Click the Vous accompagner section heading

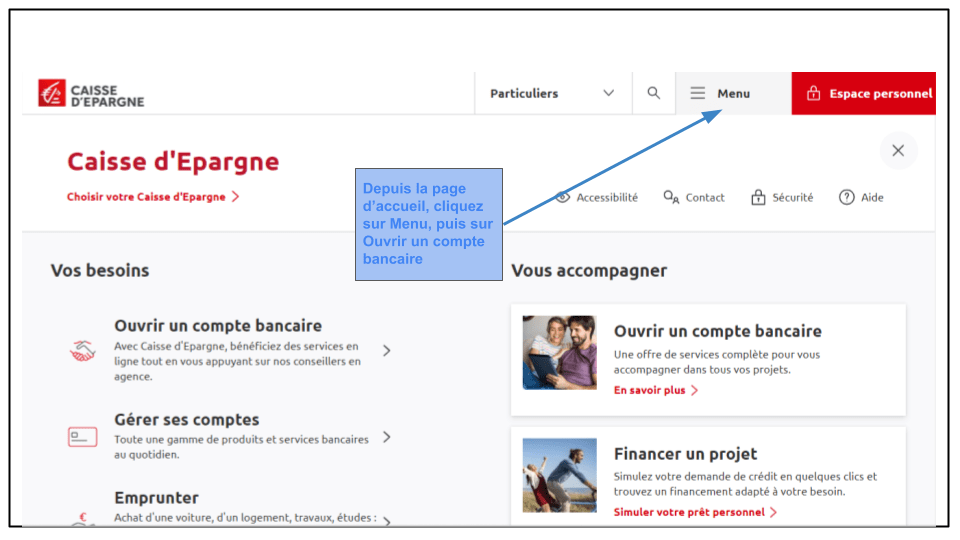[x=589, y=271]
